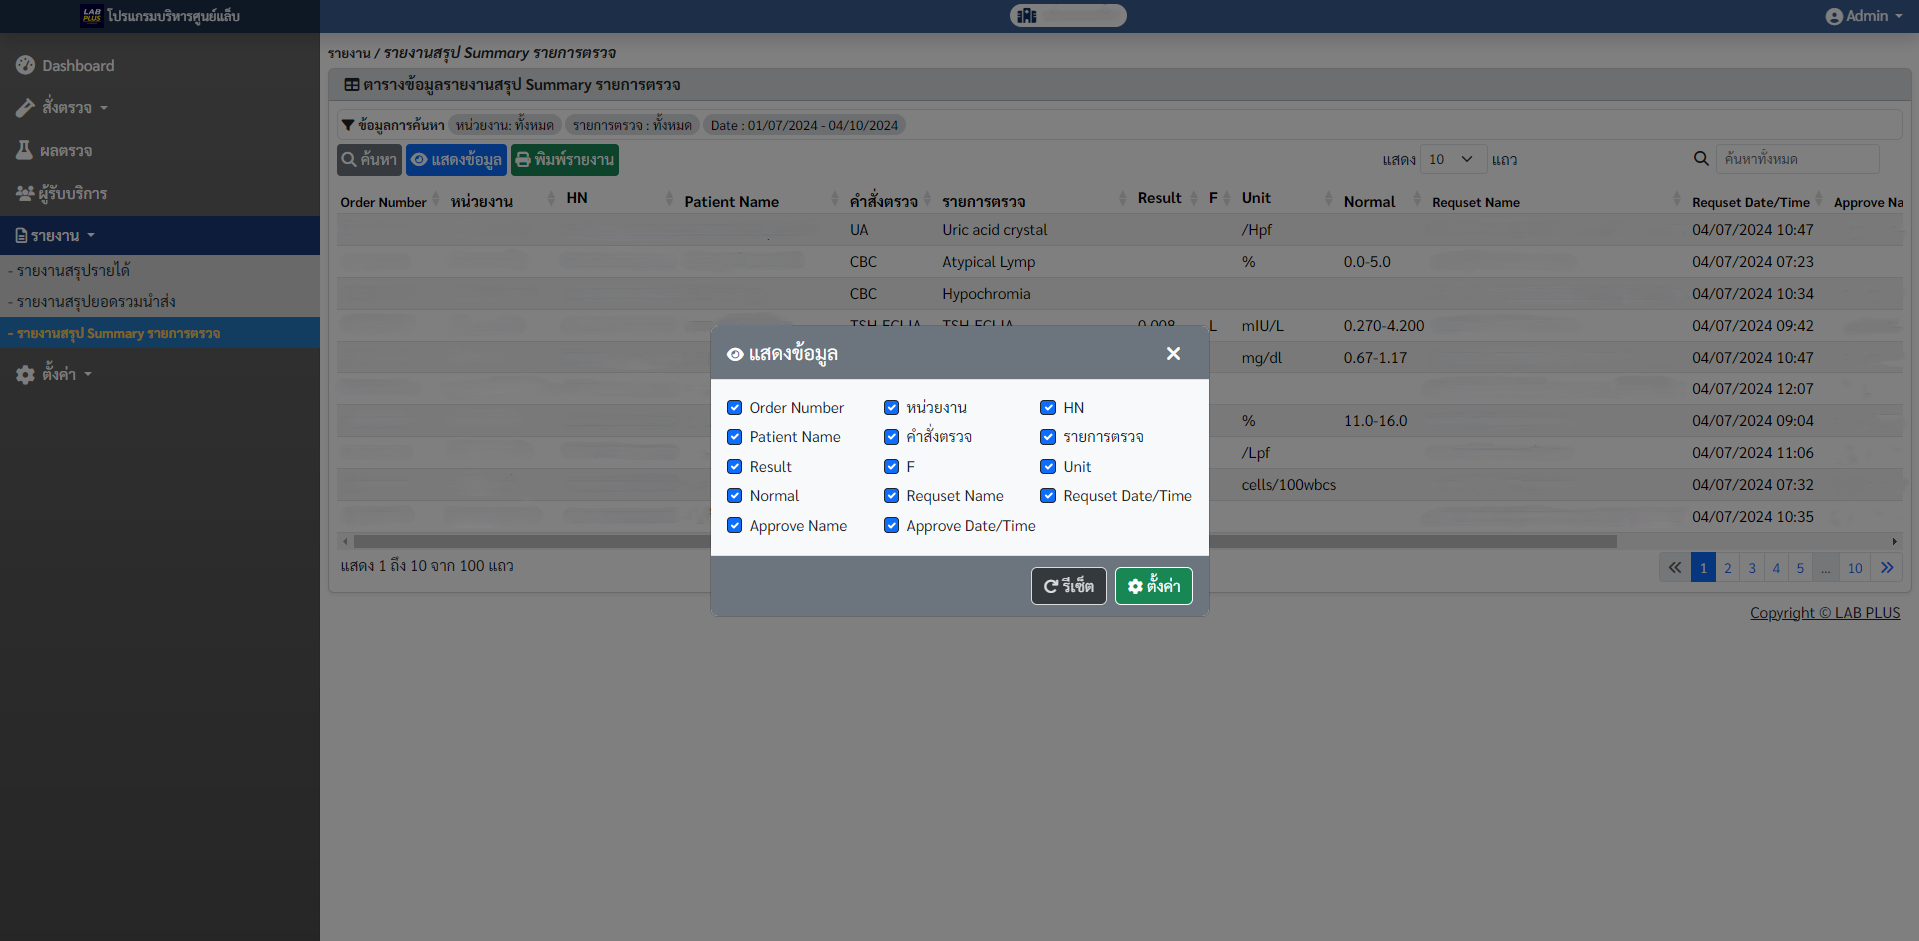Open รายงานสรุปรายได้ report menu item
This screenshot has width=1919, height=941.
[73, 271]
